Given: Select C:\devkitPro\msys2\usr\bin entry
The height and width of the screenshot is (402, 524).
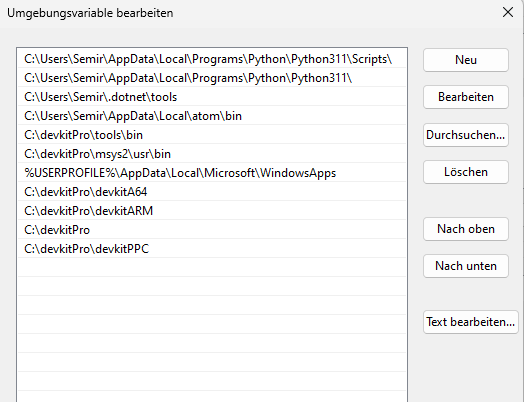Looking at the screenshot, I should click(x=212, y=154).
